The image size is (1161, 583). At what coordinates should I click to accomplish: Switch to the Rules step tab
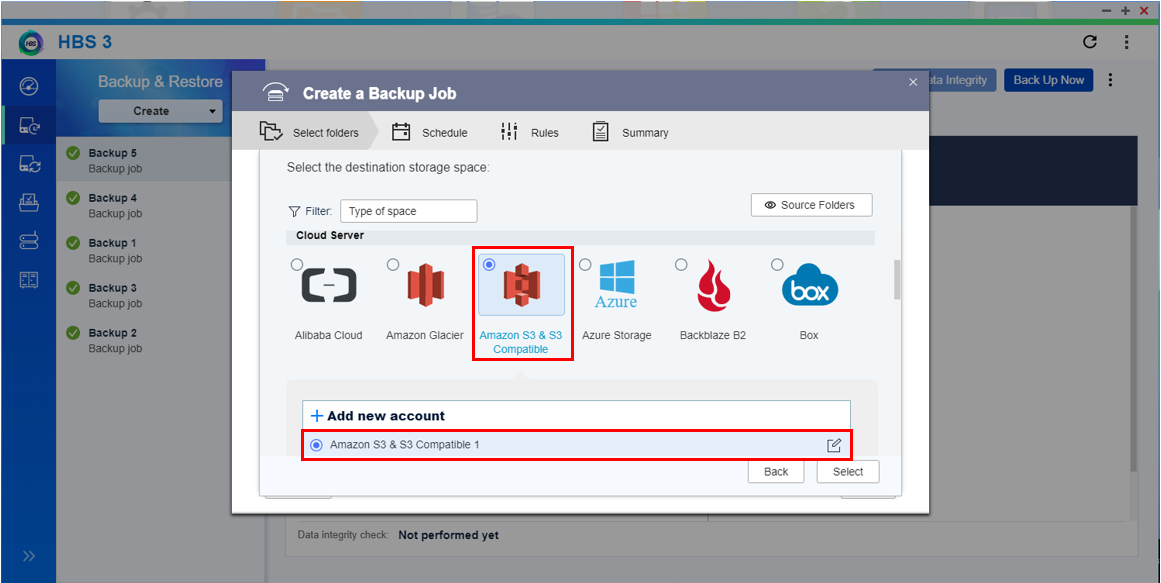point(530,132)
